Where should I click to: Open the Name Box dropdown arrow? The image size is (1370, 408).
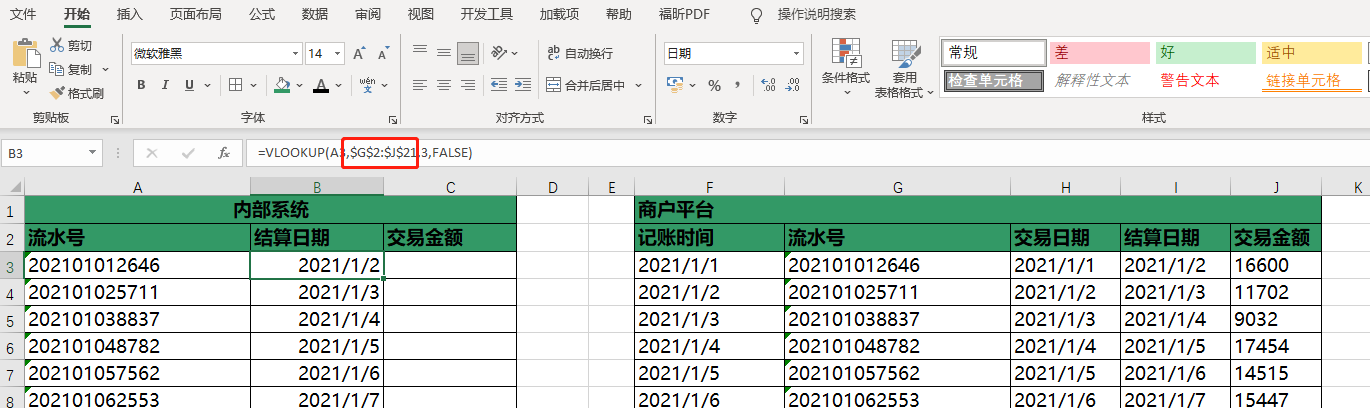coord(94,153)
